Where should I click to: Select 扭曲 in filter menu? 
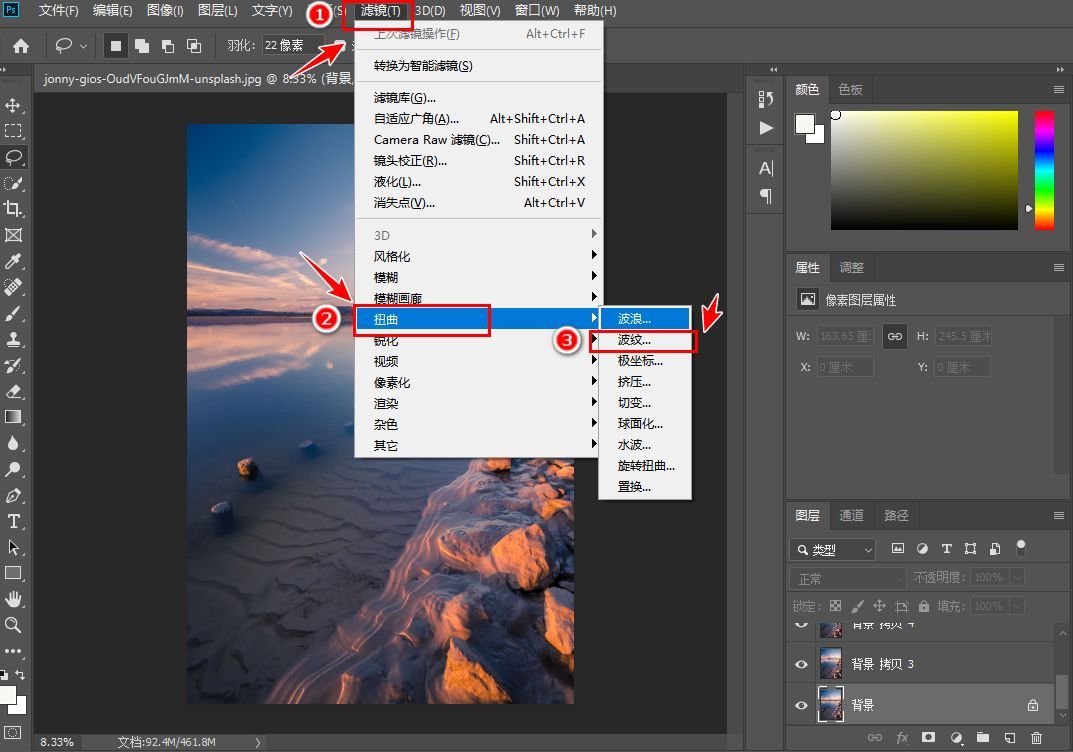click(x=478, y=319)
